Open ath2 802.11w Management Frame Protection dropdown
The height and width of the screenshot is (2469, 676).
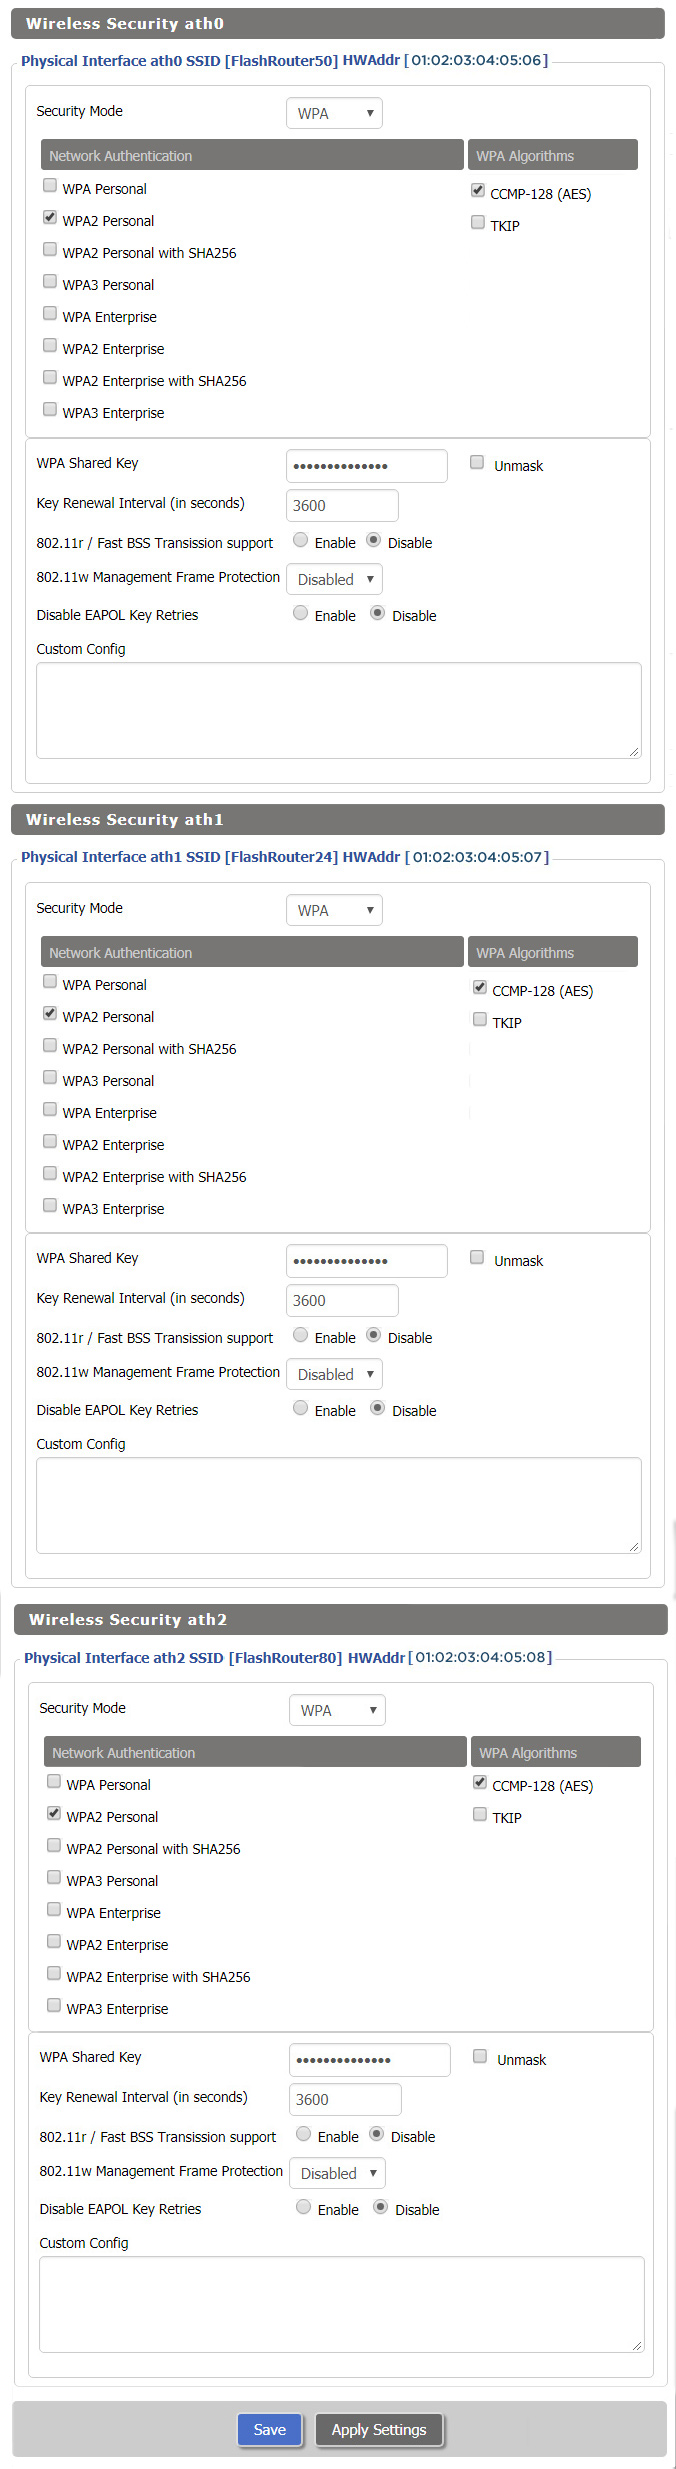click(337, 2173)
